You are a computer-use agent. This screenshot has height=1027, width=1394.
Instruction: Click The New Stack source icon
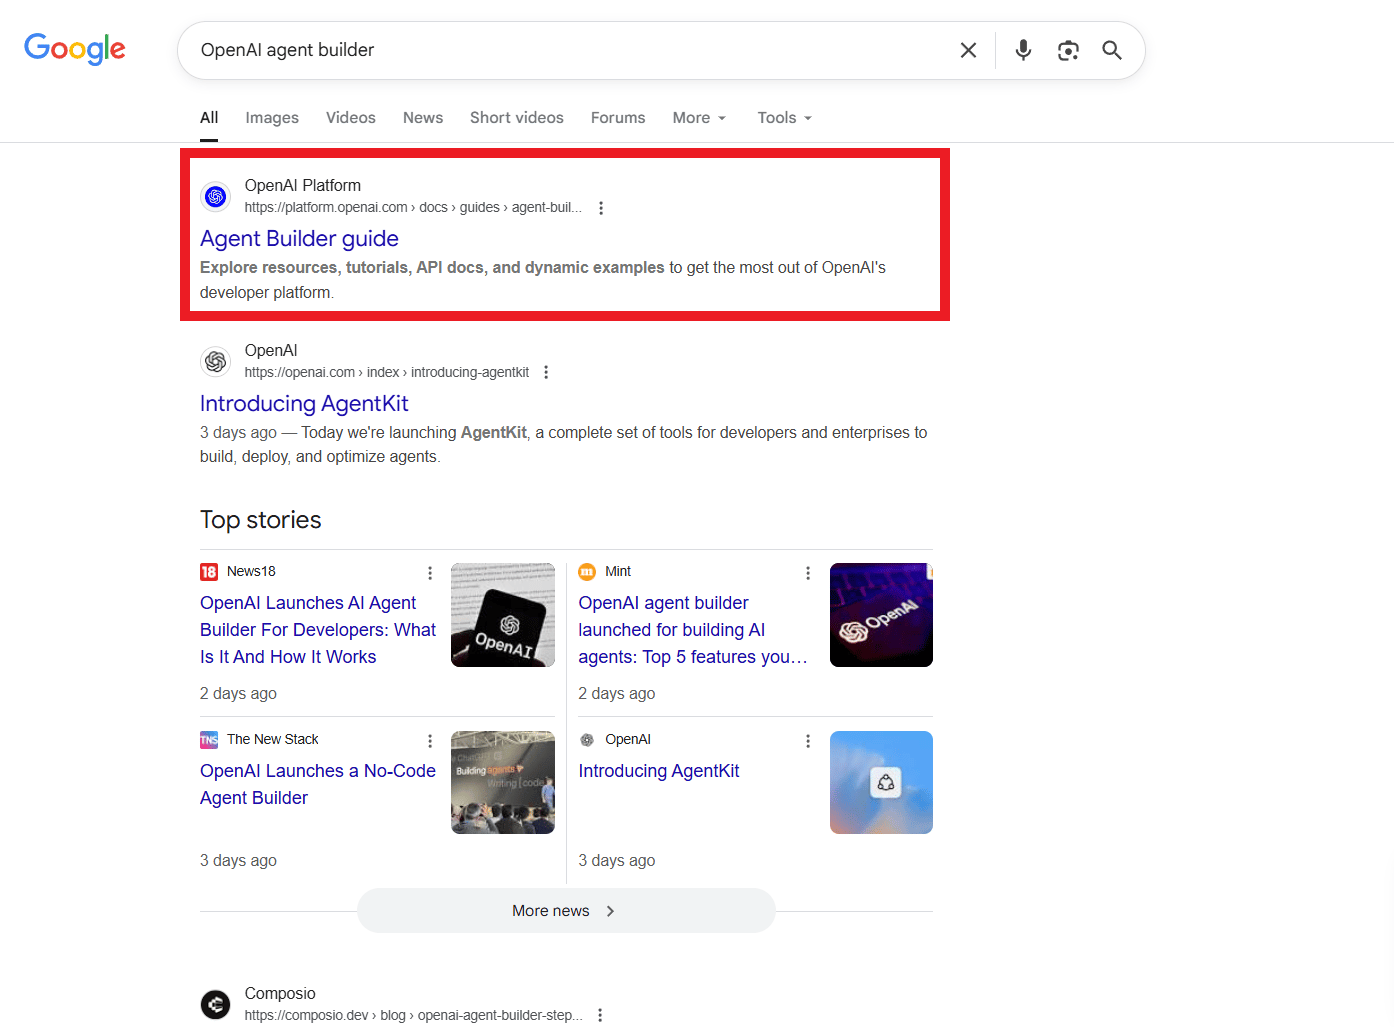(x=209, y=740)
